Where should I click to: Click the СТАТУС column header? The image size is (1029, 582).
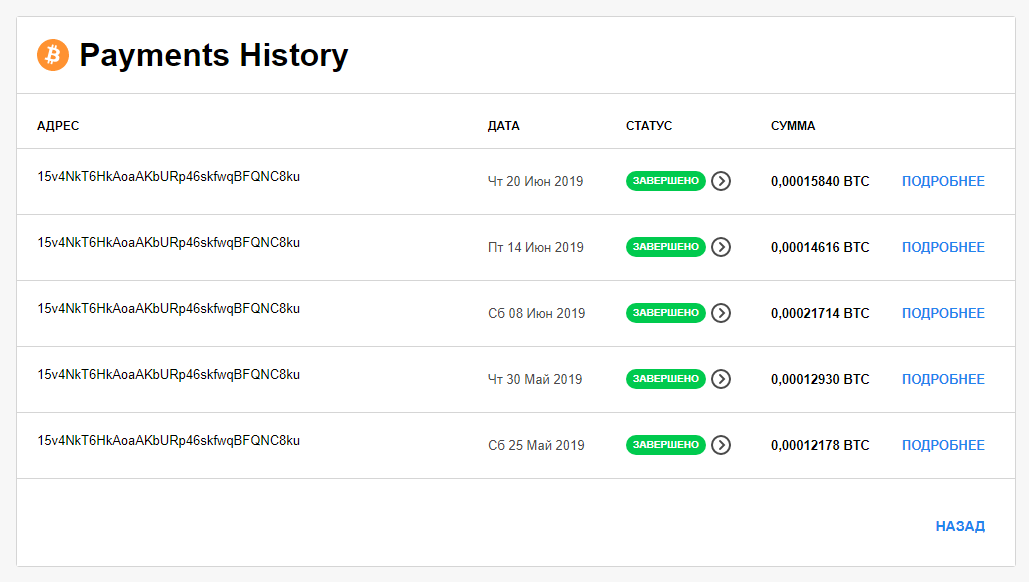click(649, 125)
